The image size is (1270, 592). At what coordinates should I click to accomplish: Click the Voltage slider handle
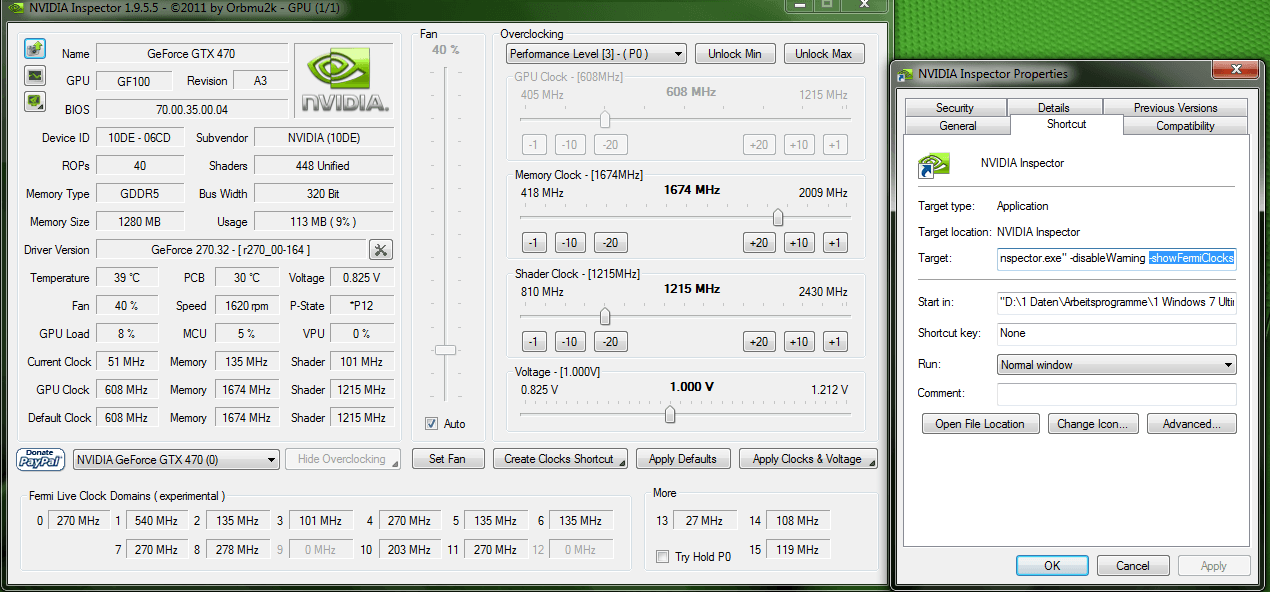(x=670, y=414)
